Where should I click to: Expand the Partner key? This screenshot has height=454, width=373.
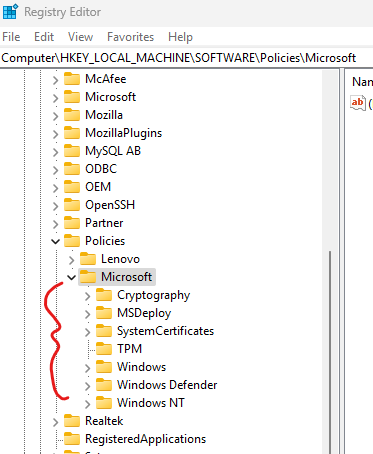coord(55,224)
